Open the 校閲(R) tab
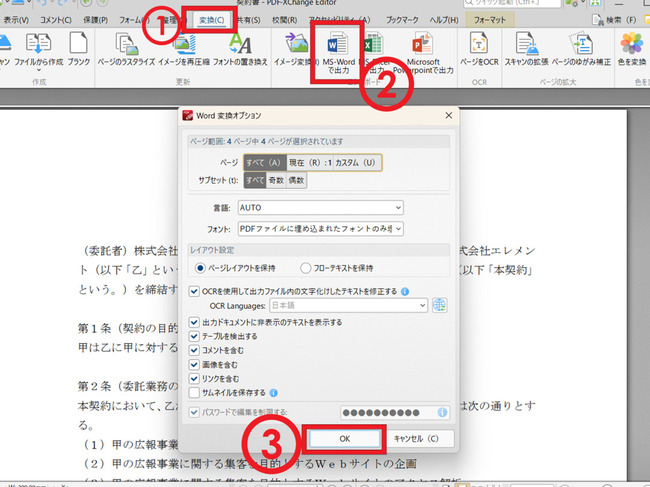The image size is (650, 487). point(285,20)
